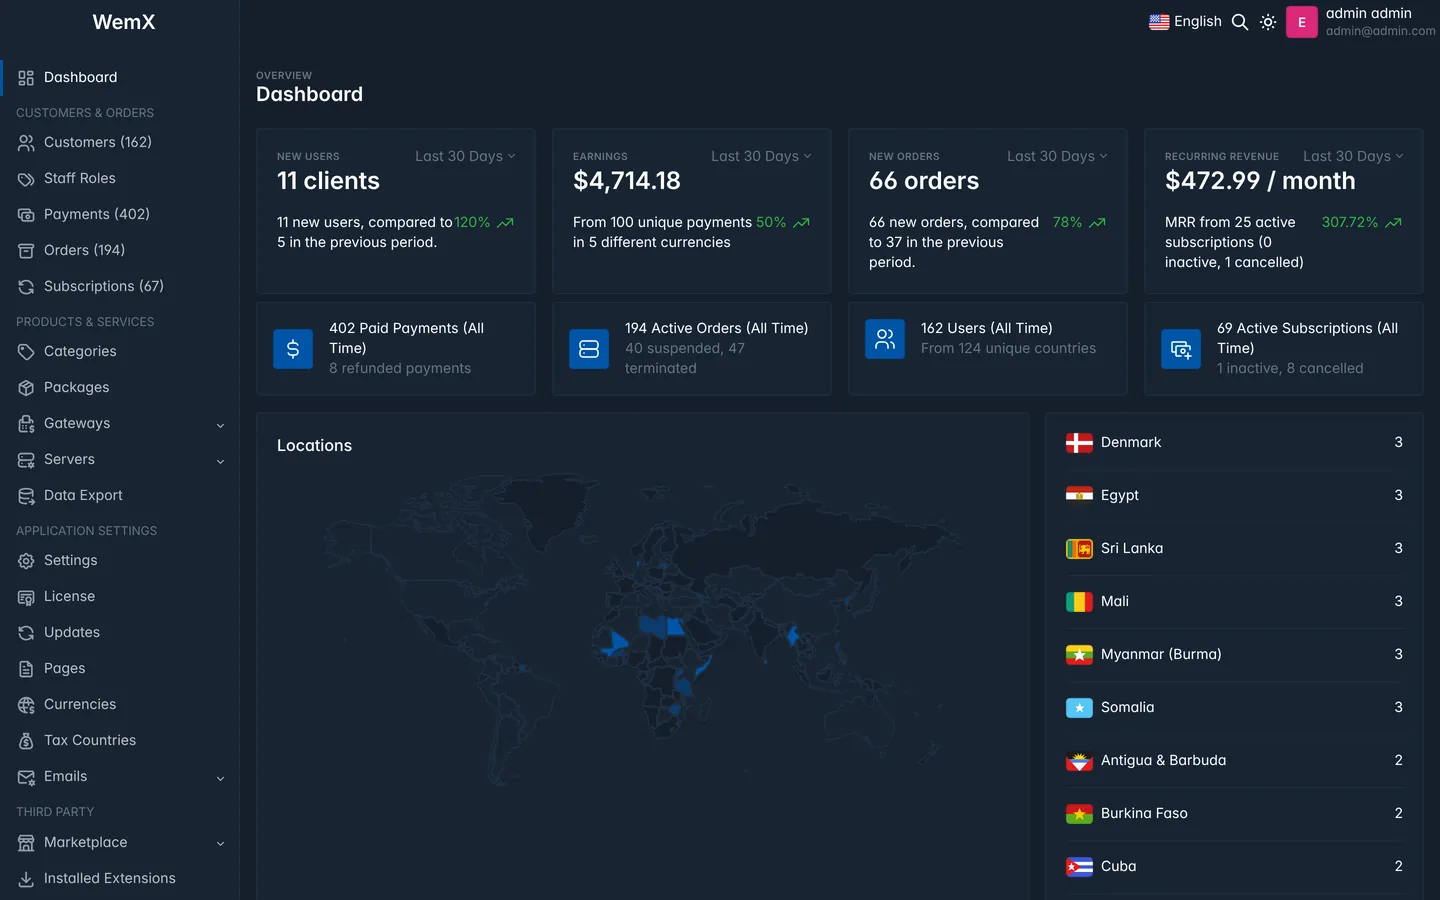Click the Sri Lanka flag icon
1440x900 pixels.
[1079, 549]
